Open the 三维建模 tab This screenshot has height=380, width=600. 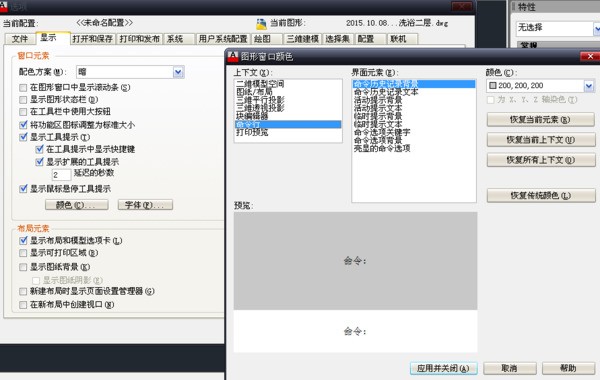coord(303,39)
